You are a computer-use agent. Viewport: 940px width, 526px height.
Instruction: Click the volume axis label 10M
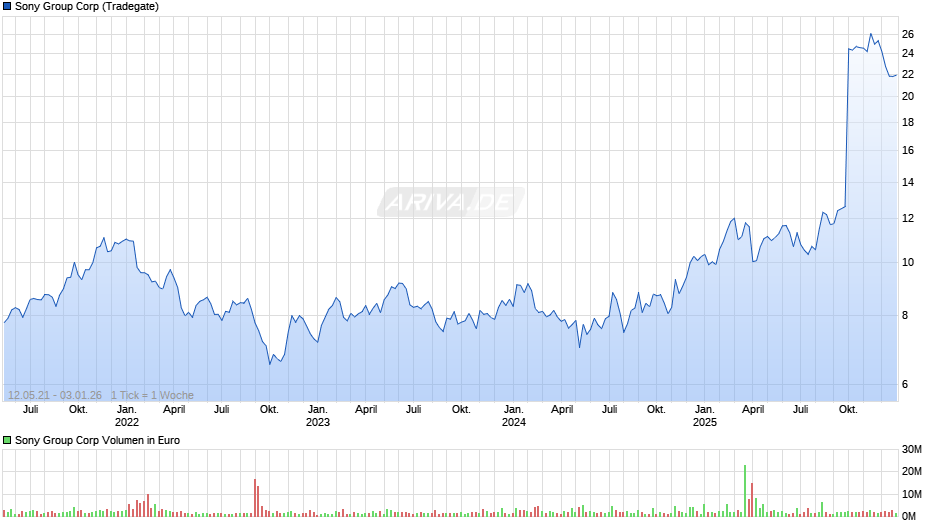912,494
